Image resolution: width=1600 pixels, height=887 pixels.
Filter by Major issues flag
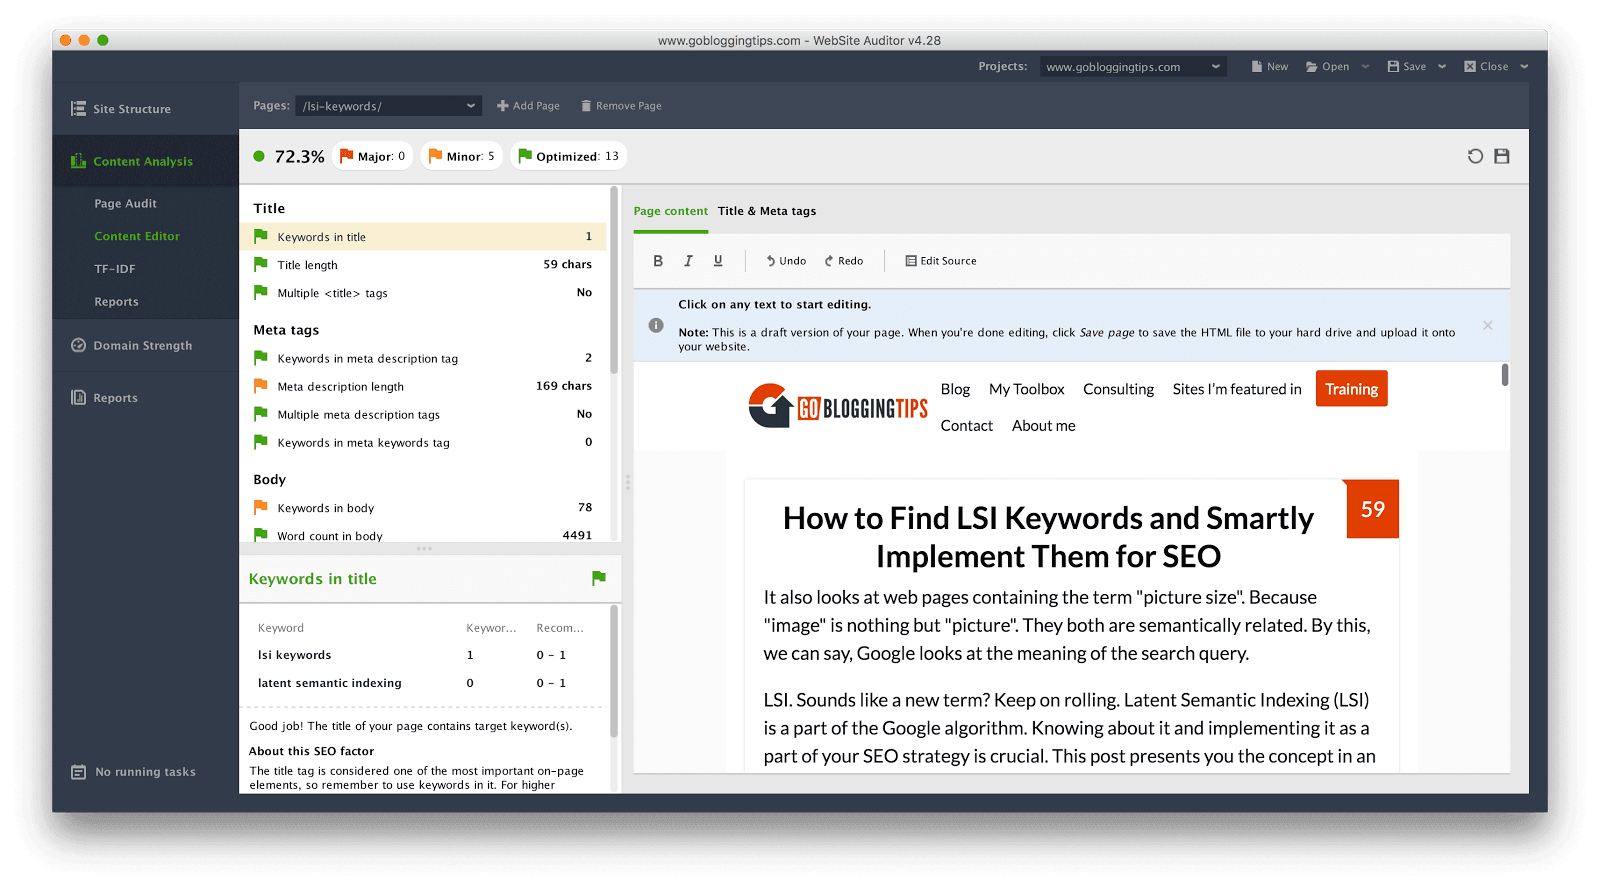coord(373,156)
